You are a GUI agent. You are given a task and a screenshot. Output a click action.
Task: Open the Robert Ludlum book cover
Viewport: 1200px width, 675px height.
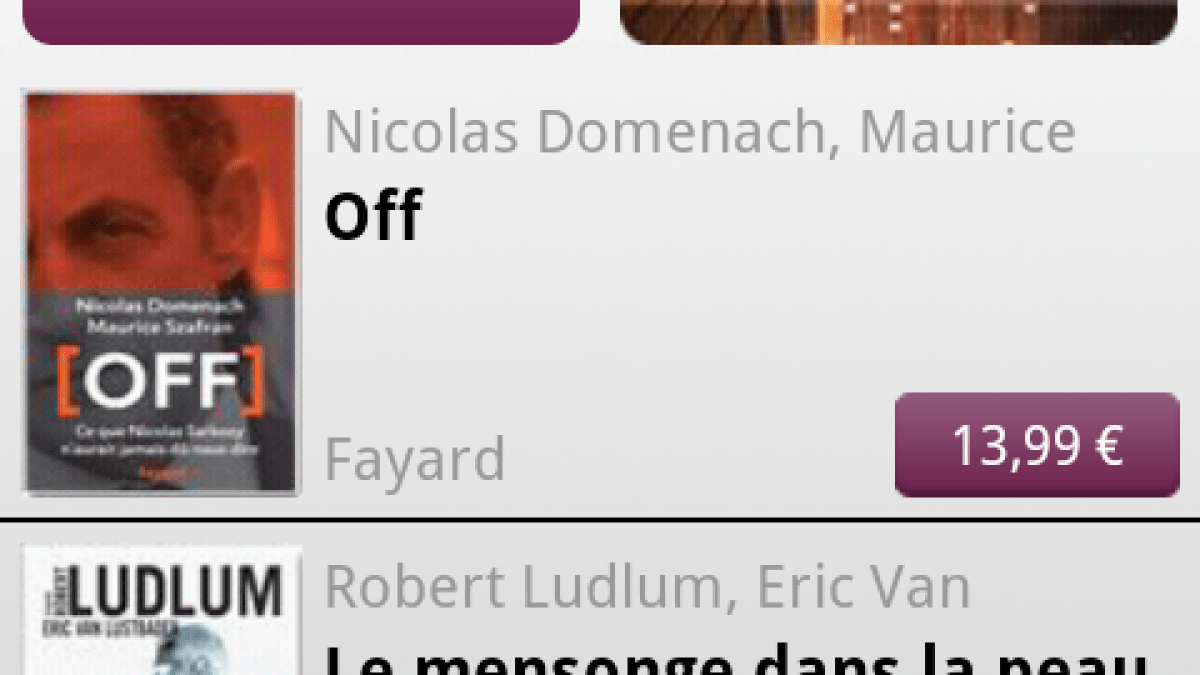coord(161,610)
